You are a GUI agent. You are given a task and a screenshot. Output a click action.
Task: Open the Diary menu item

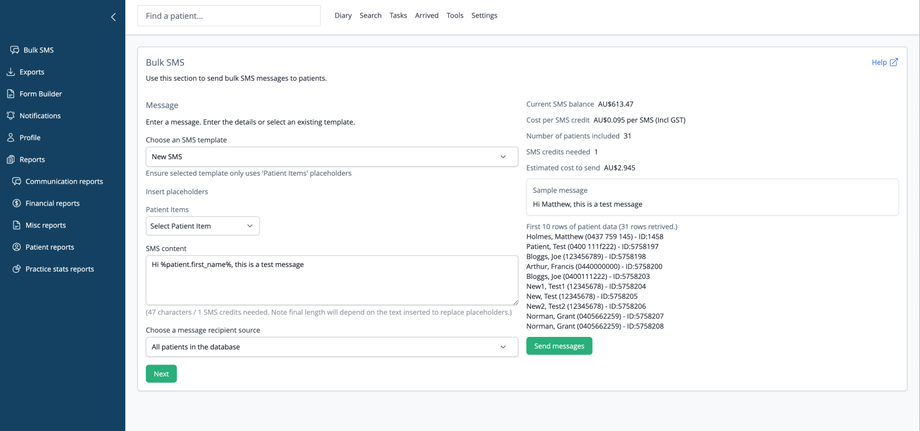(343, 16)
